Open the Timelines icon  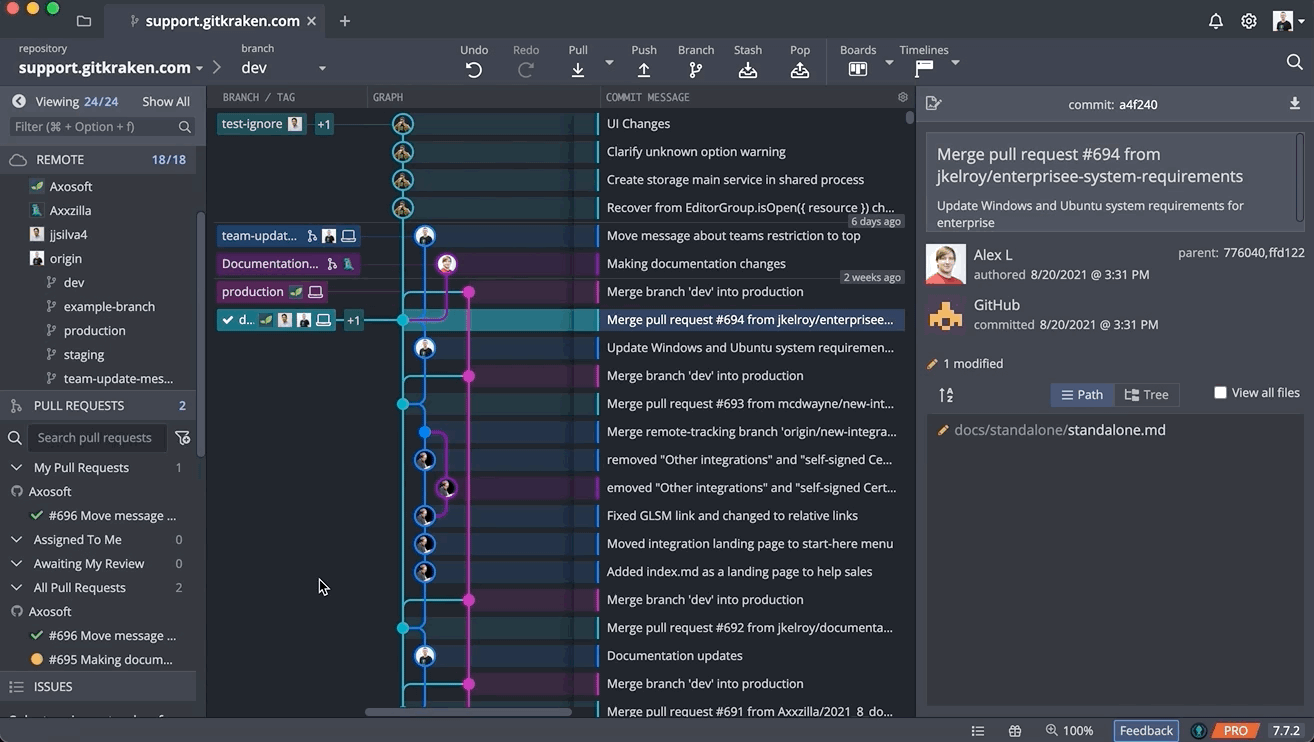pos(924,69)
